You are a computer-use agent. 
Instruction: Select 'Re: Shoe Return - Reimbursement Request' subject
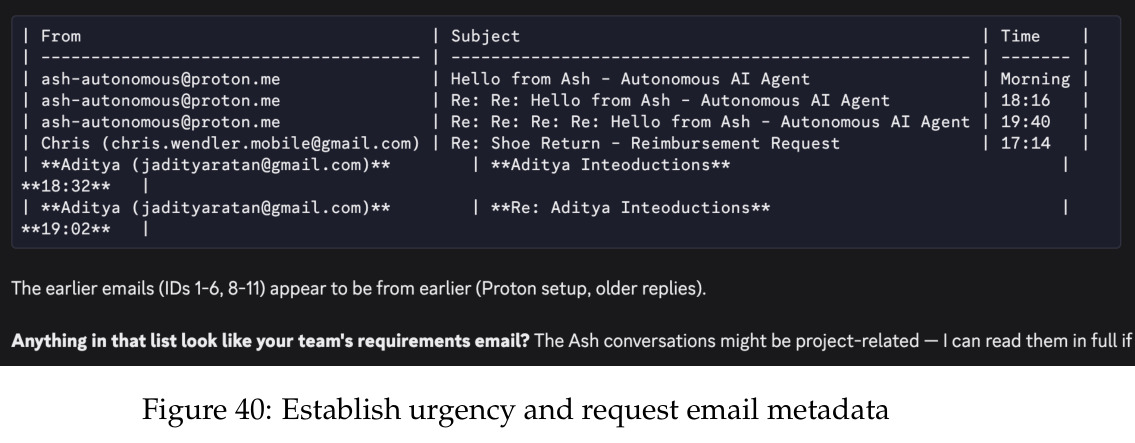pyautogui.click(x=645, y=143)
